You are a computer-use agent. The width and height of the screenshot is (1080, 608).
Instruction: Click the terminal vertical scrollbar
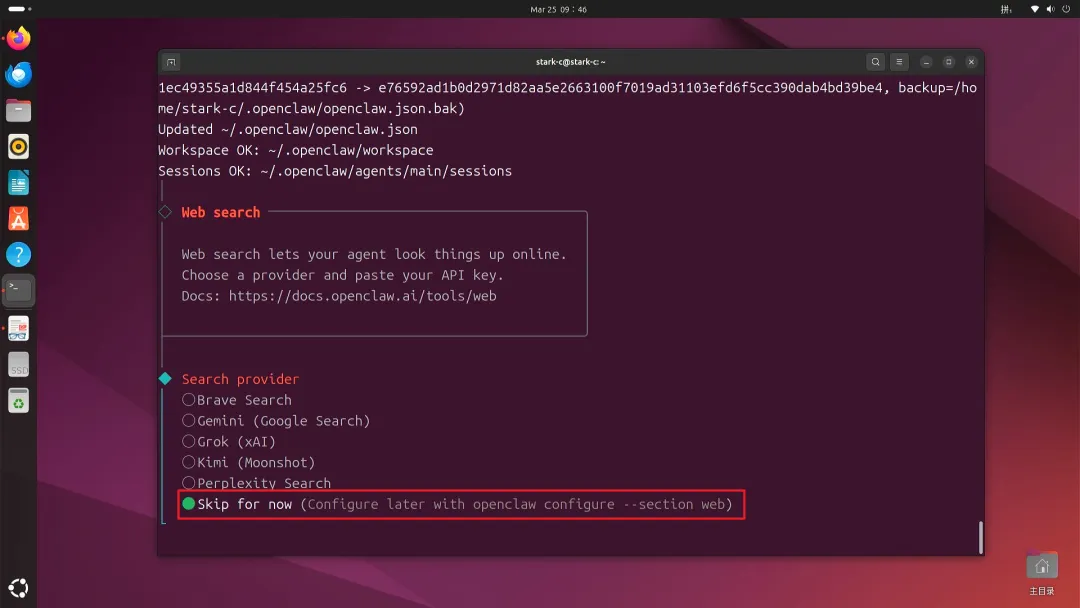point(980,537)
